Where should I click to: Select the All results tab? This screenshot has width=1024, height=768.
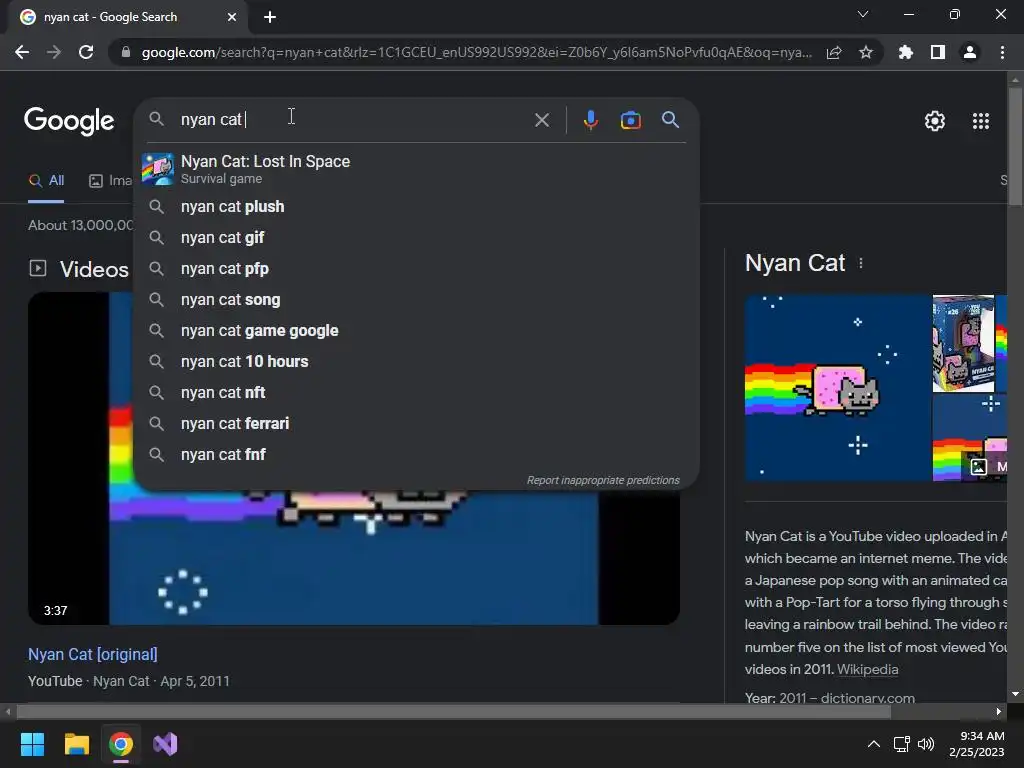coord(46,181)
